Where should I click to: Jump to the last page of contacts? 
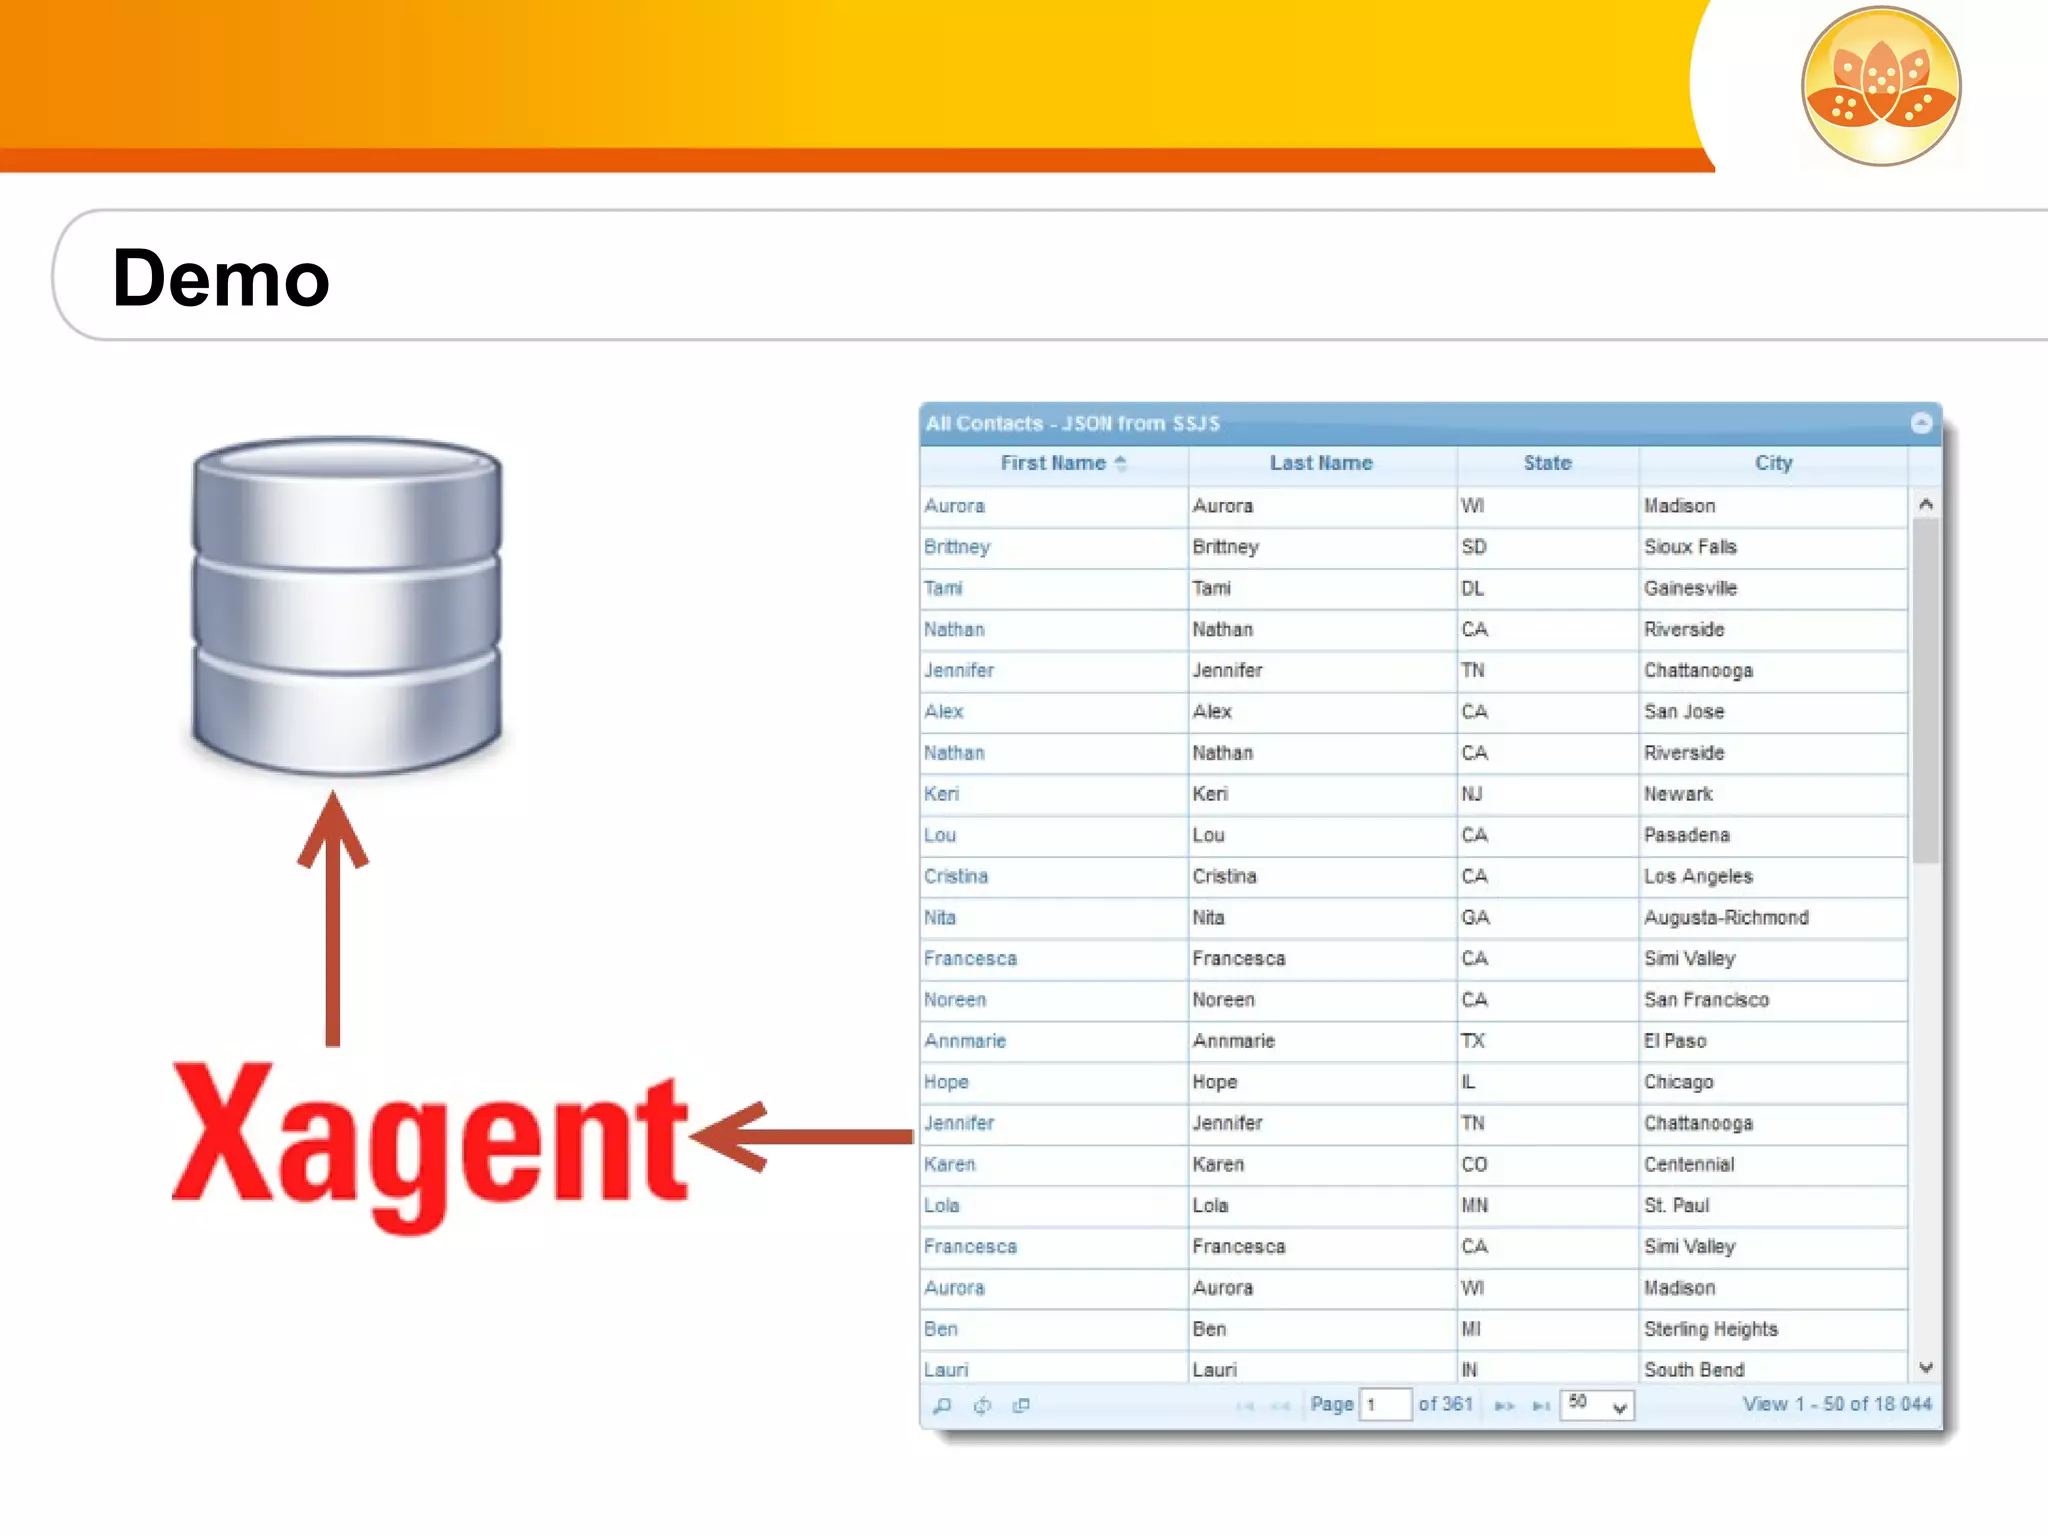point(1541,1405)
